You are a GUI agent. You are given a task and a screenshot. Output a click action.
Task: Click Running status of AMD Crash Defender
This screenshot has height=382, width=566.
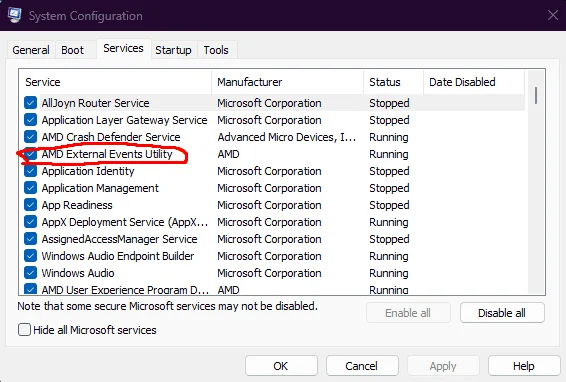pos(389,137)
